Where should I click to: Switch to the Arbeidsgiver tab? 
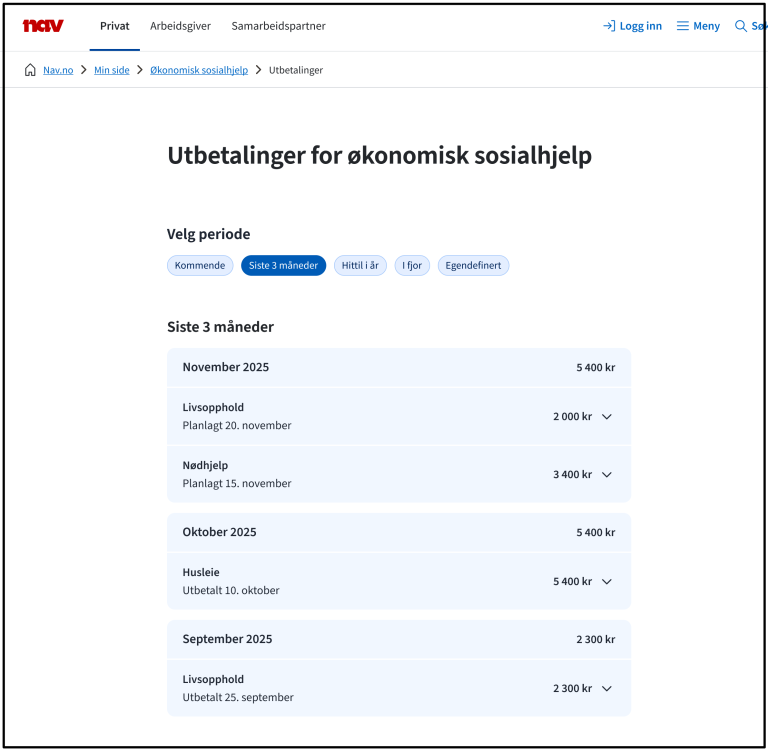point(180,26)
